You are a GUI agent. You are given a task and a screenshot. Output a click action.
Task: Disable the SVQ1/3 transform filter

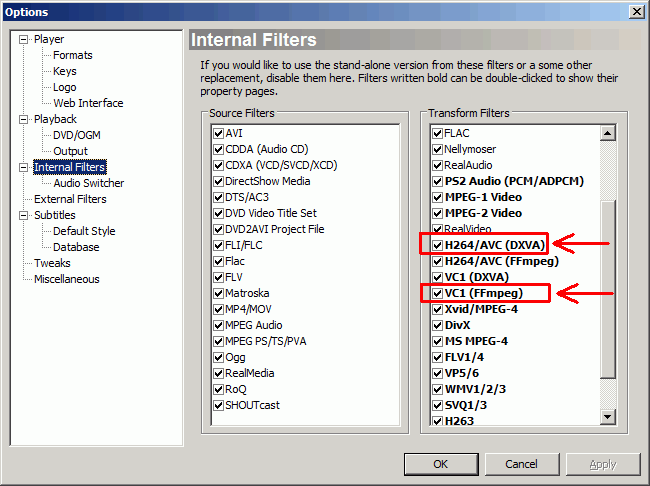click(437, 406)
